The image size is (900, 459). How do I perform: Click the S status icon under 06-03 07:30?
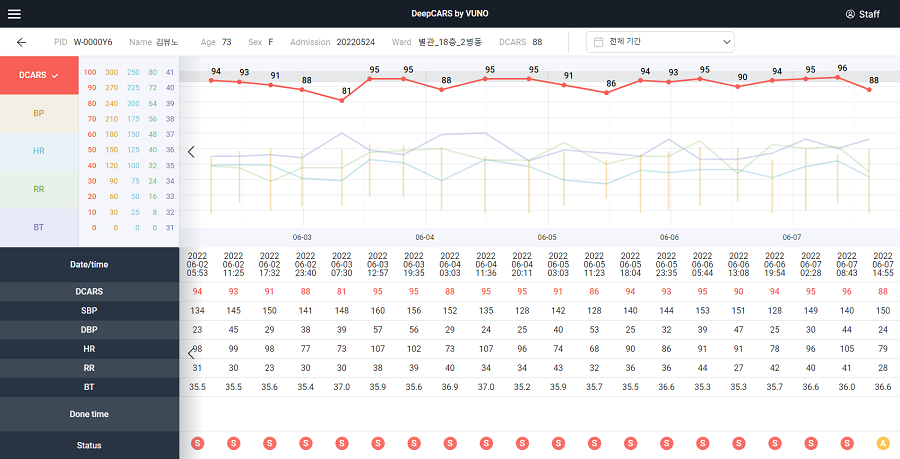341,443
